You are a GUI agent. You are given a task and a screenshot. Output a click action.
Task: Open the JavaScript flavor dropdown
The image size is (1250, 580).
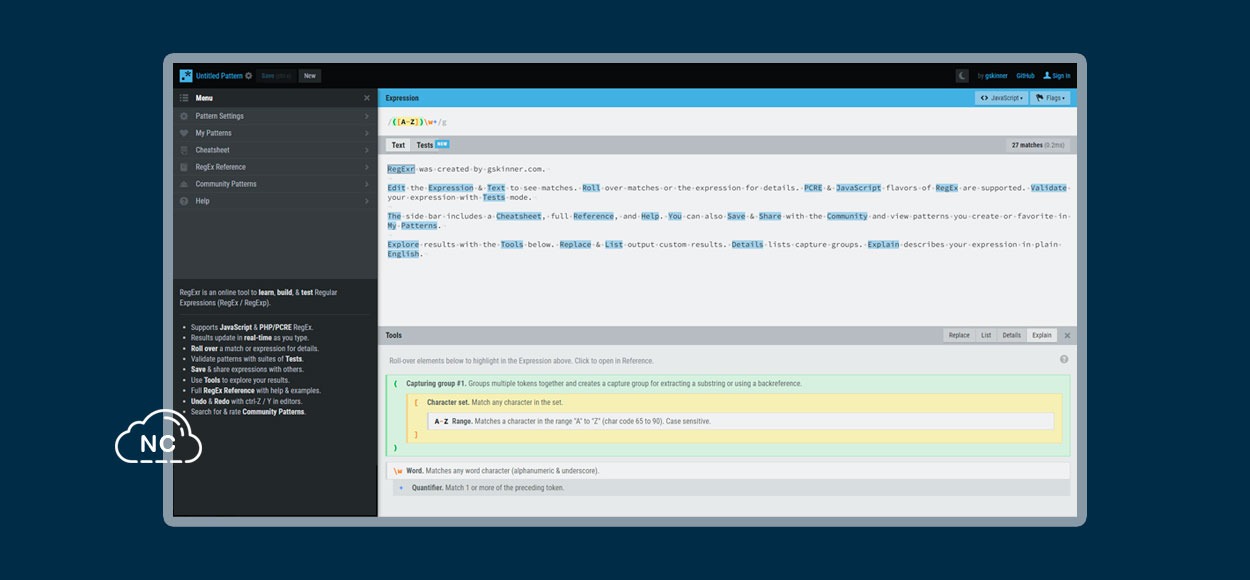pyautogui.click(x=1001, y=98)
